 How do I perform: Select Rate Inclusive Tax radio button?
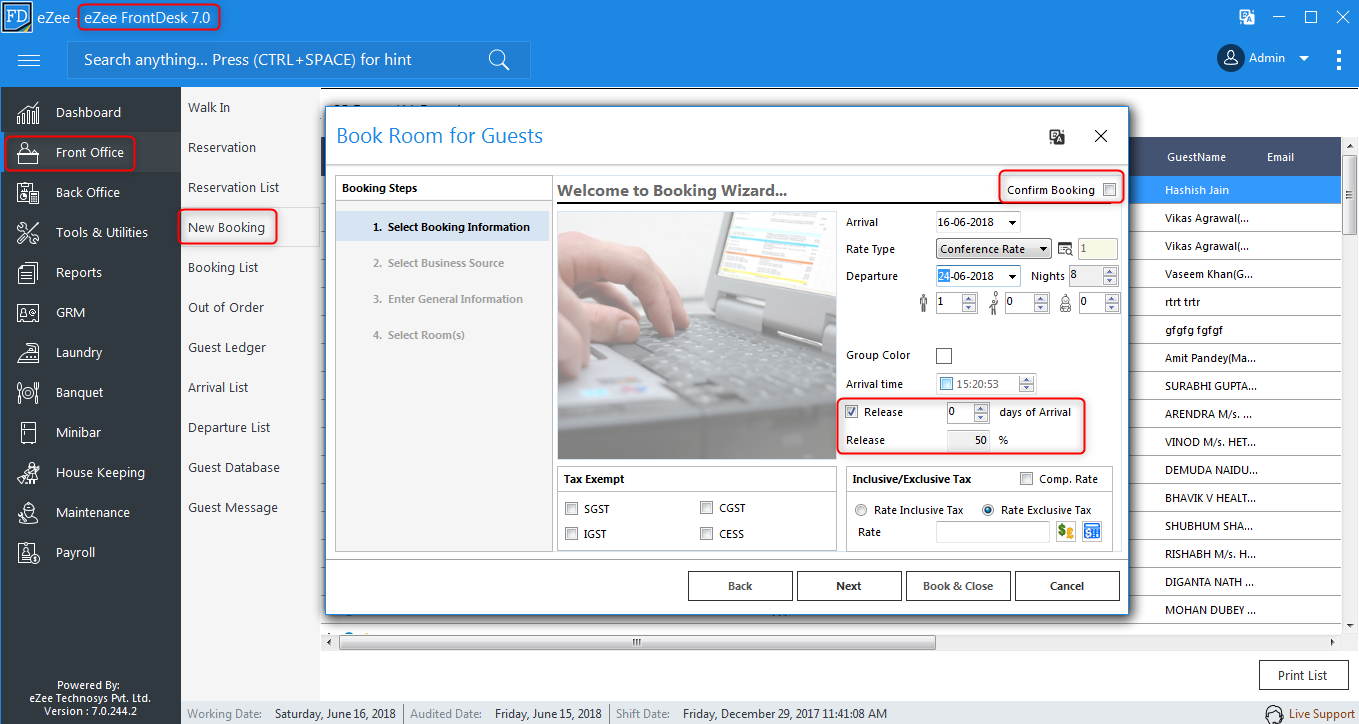pyautogui.click(x=861, y=510)
